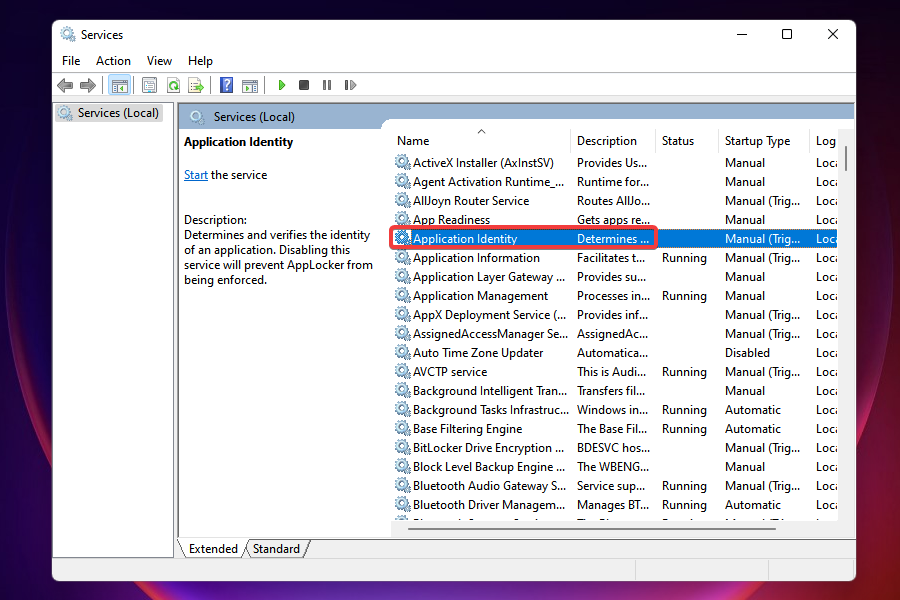Click gear icon beside App Readiness
This screenshot has height=600, width=900.
402,219
